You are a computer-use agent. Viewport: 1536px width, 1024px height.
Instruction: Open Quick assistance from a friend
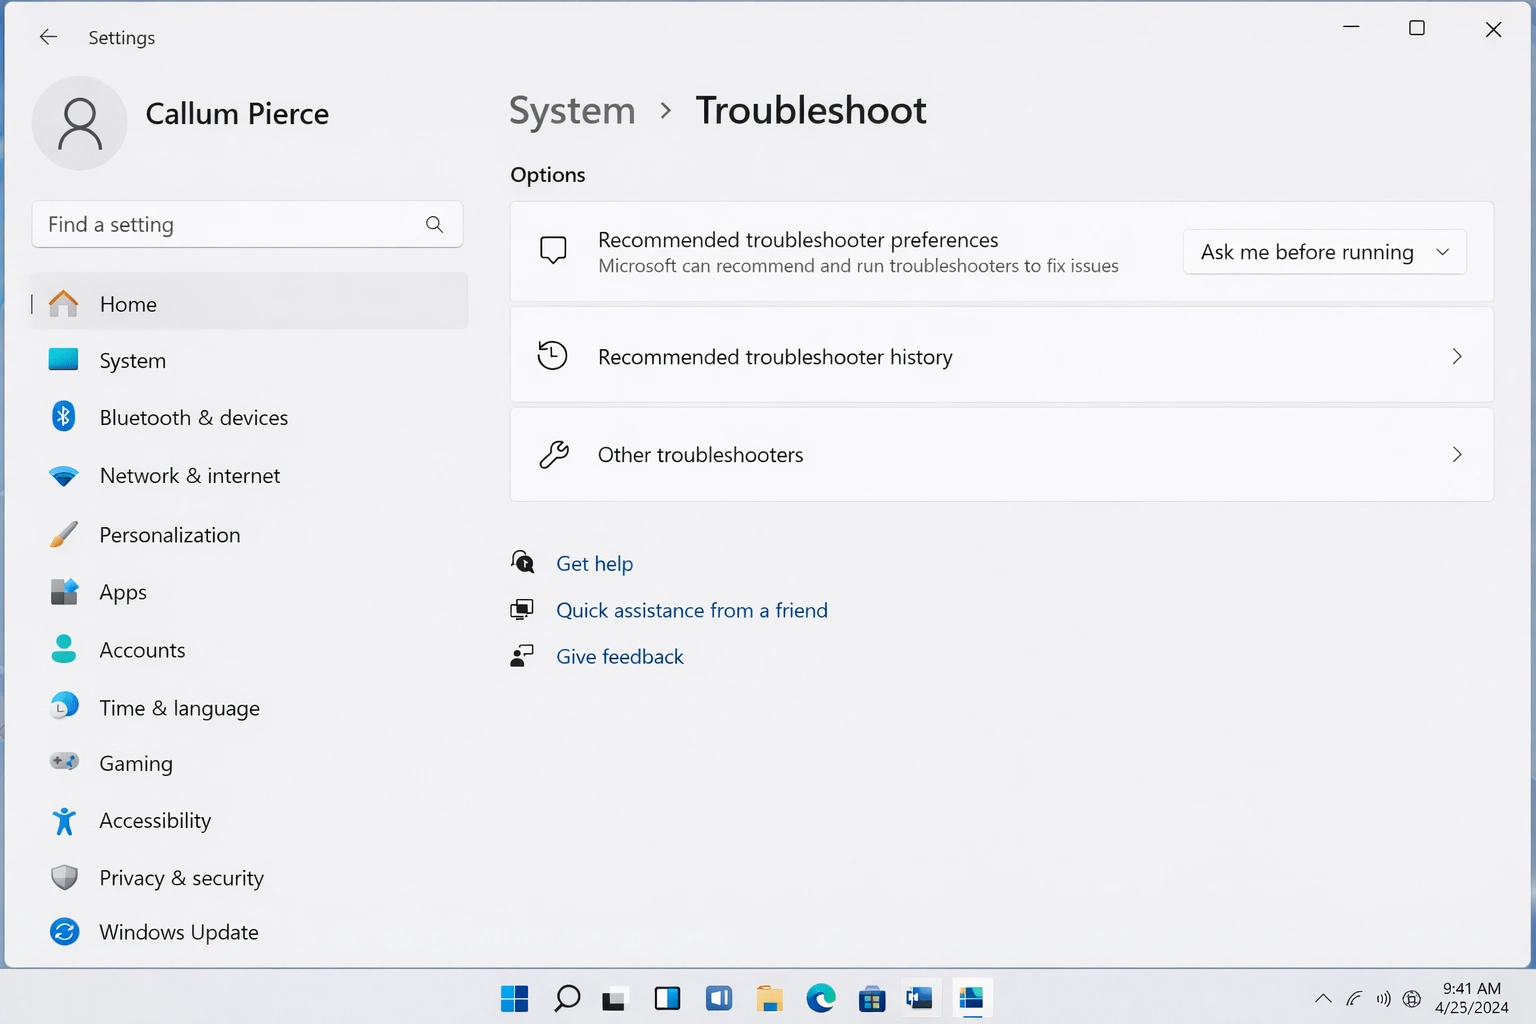click(x=692, y=610)
